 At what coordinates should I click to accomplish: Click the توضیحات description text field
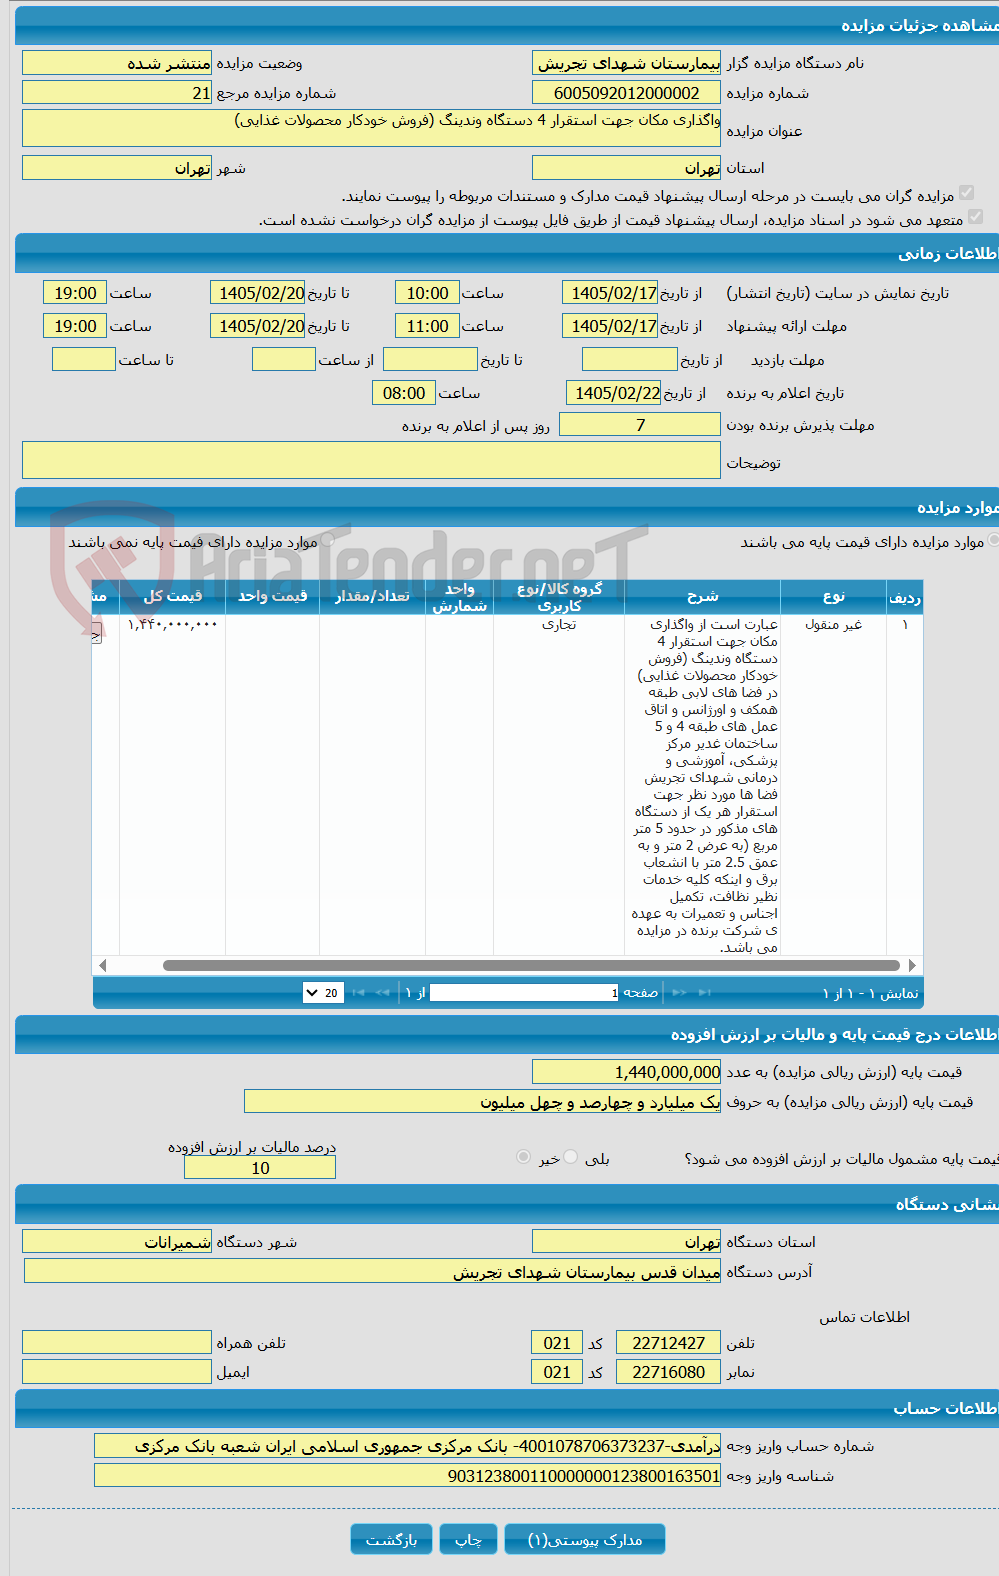click(x=371, y=460)
